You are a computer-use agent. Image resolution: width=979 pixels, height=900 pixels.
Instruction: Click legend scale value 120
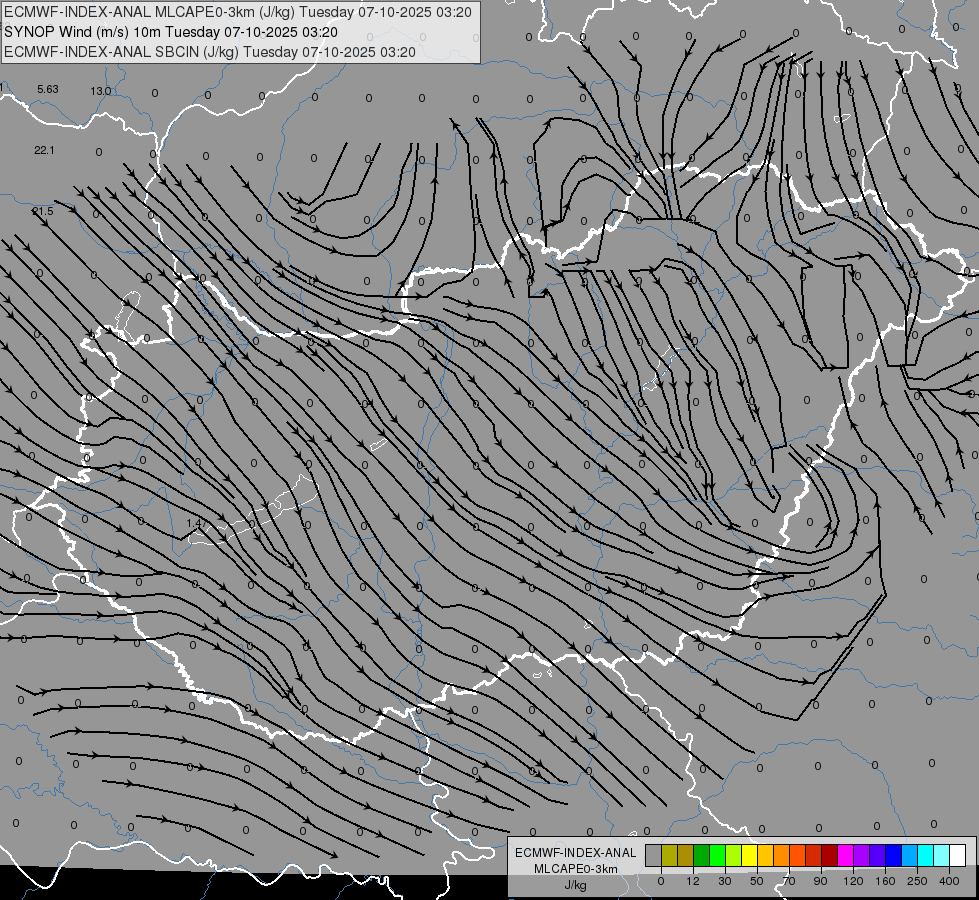pos(853,881)
